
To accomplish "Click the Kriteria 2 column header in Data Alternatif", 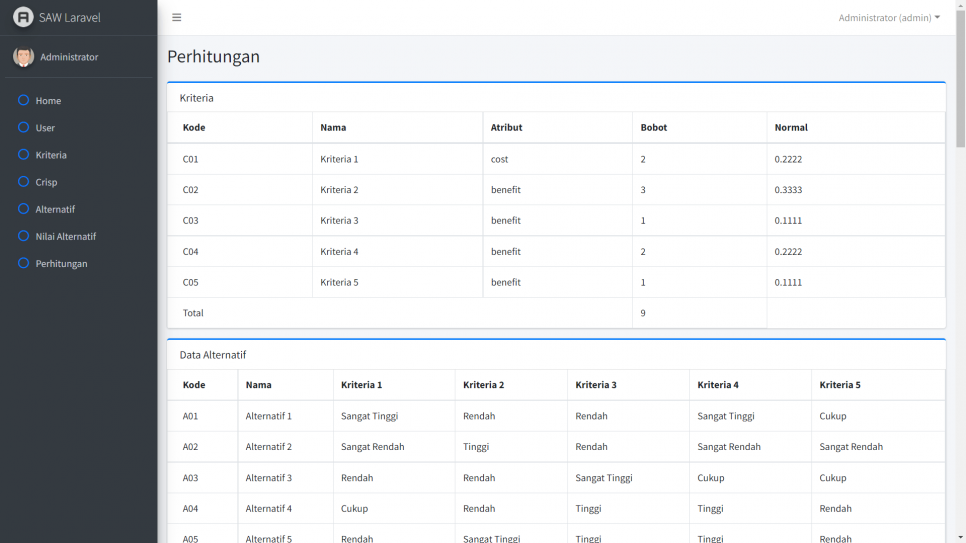I will point(484,385).
